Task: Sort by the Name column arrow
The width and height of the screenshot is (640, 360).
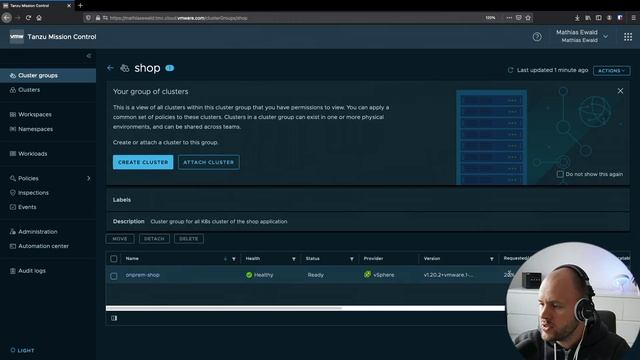Action: [x=225, y=259]
